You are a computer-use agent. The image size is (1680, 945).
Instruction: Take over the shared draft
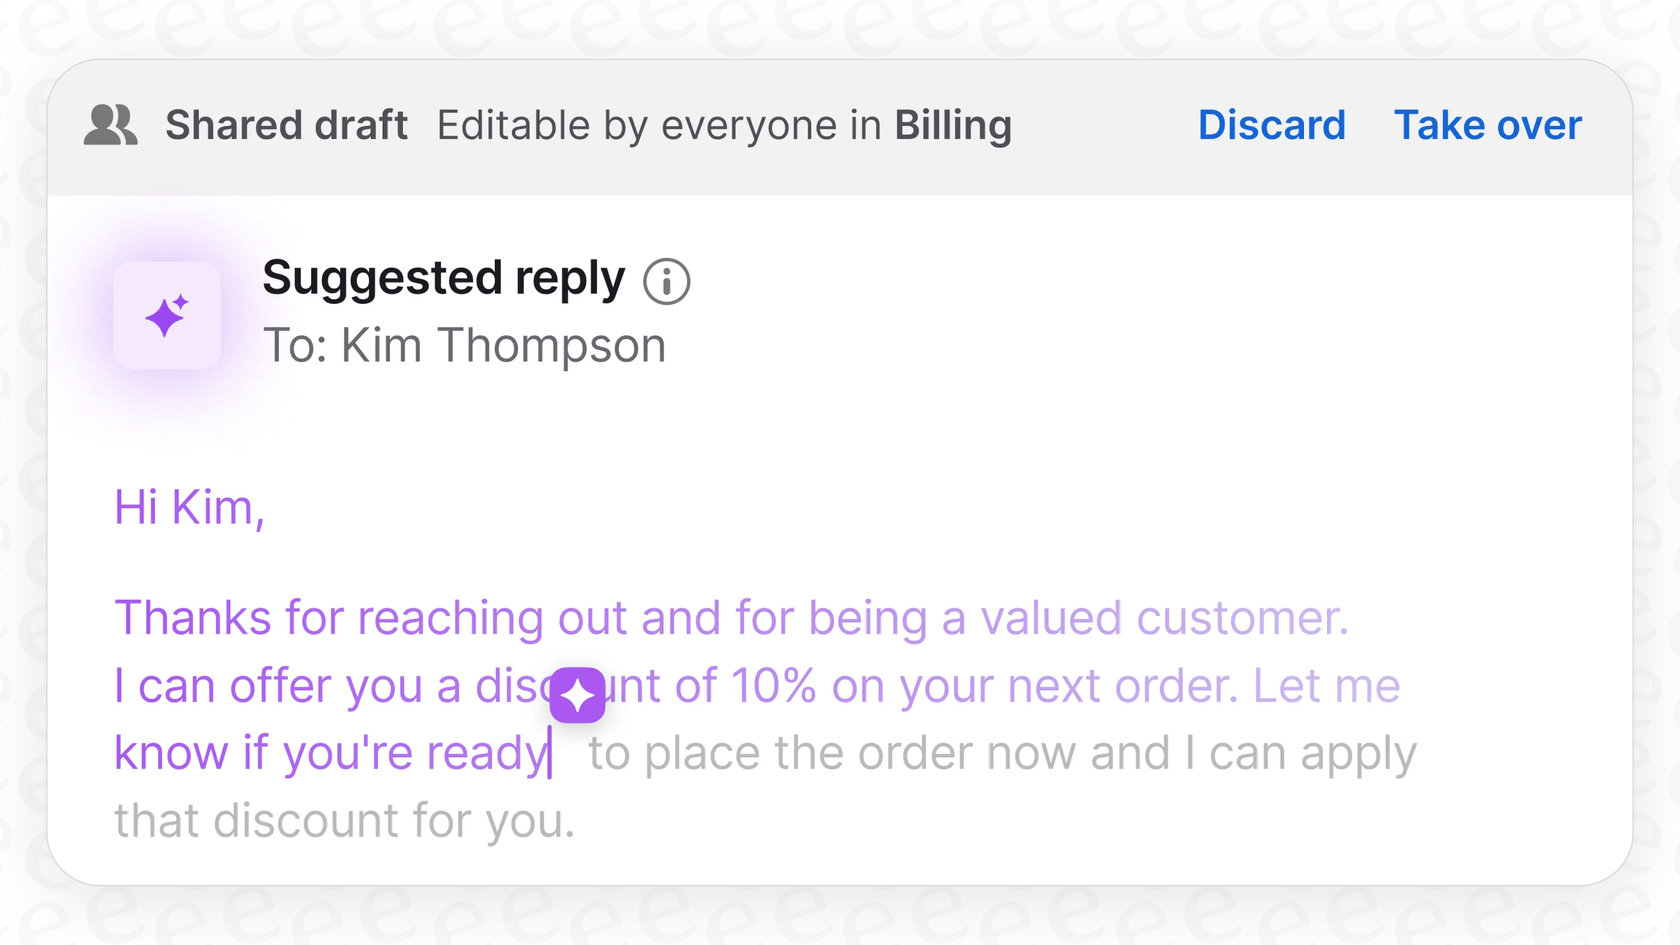click(x=1487, y=125)
